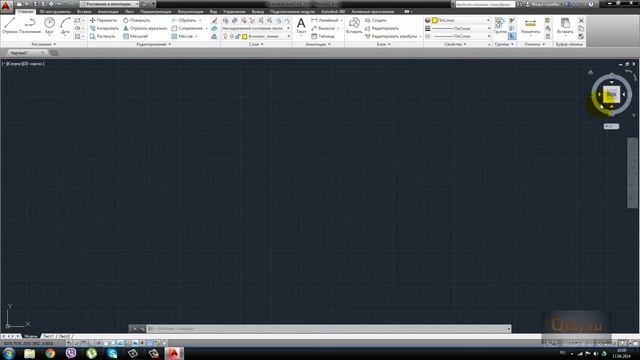Click Insert (Вставить) in the Block panel
Viewport: 640px width, 360px height.
pyautogui.click(x=354, y=25)
